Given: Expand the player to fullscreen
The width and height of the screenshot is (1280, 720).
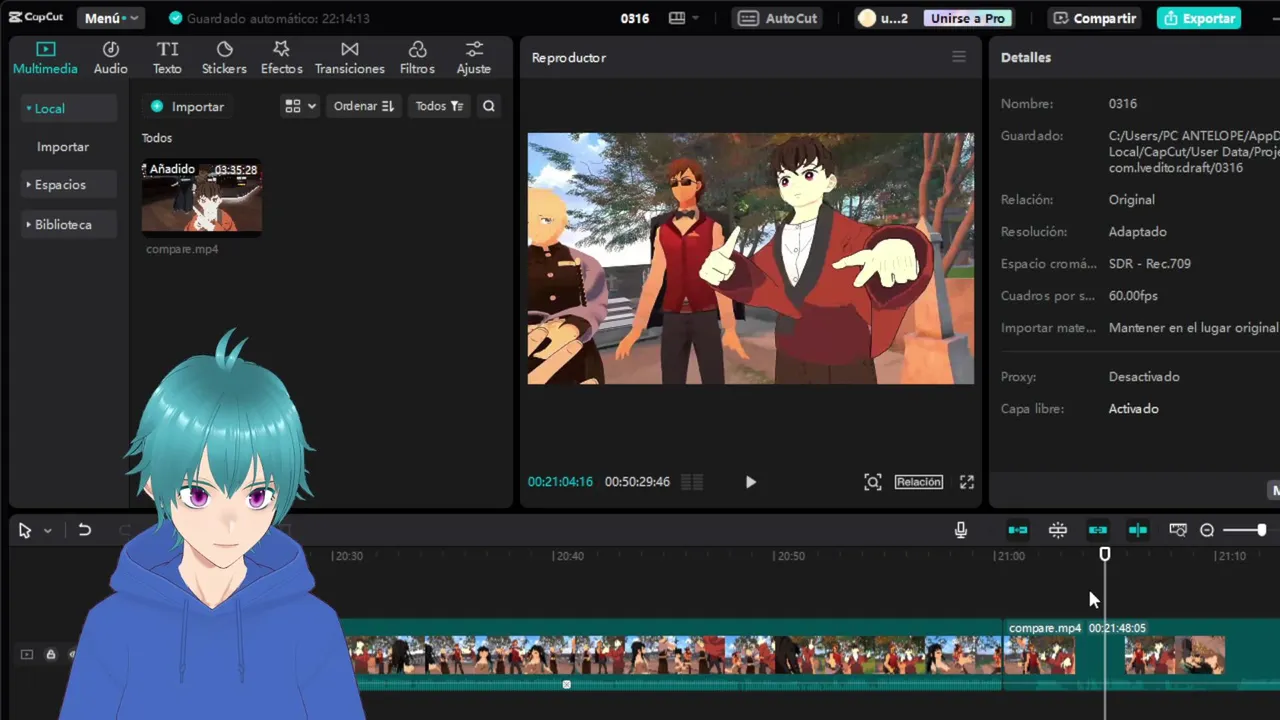Looking at the screenshot, I should [x=967, y=482].
